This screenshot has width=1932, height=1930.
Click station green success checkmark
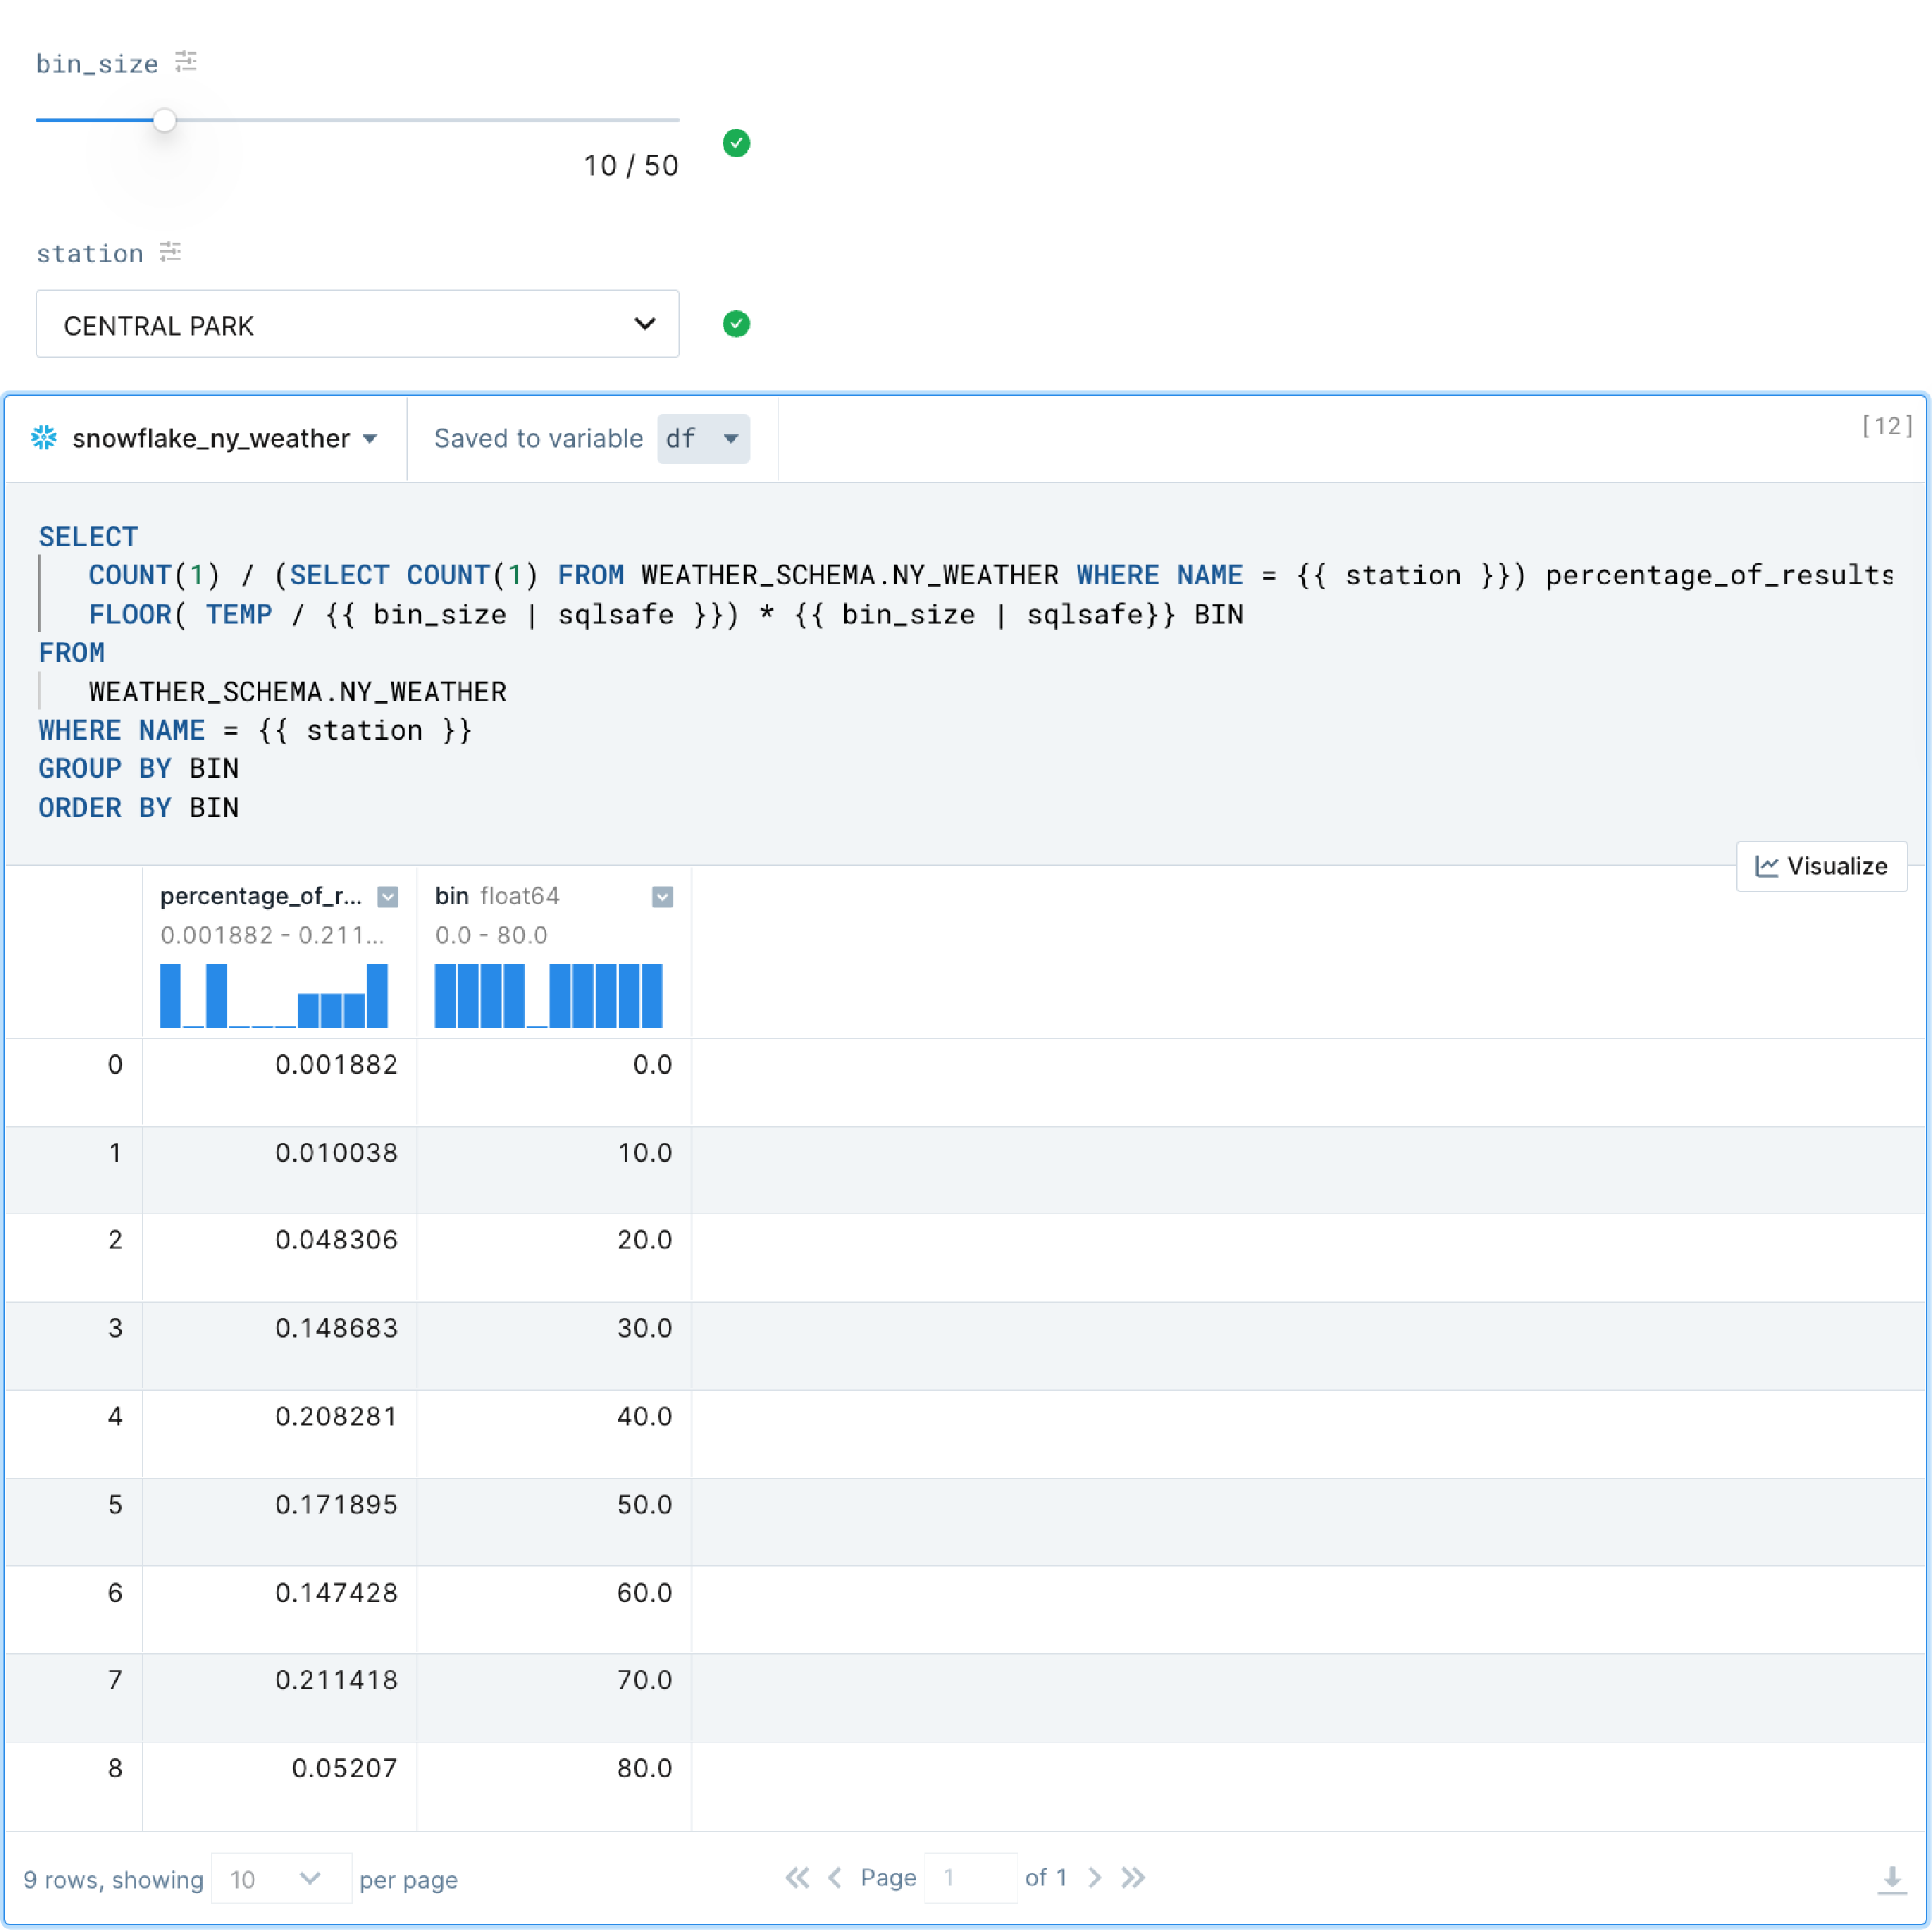[736, 324]
